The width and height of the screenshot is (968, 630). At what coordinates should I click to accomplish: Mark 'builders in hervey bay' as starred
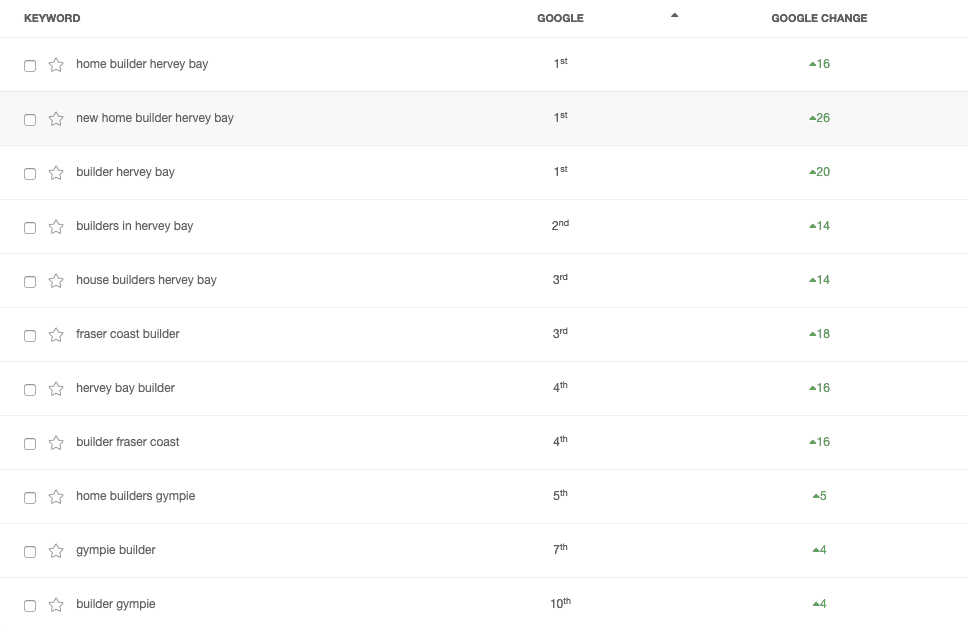coord(56,227)
